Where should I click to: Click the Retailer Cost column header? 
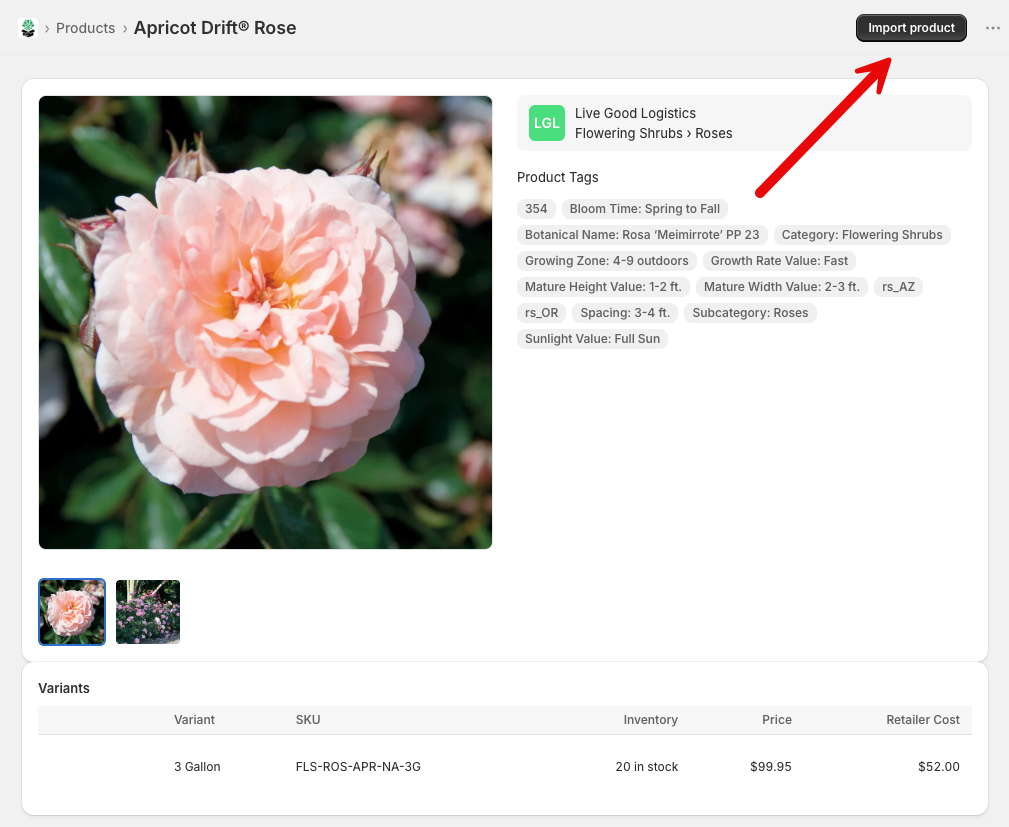(x=922, y=720)
